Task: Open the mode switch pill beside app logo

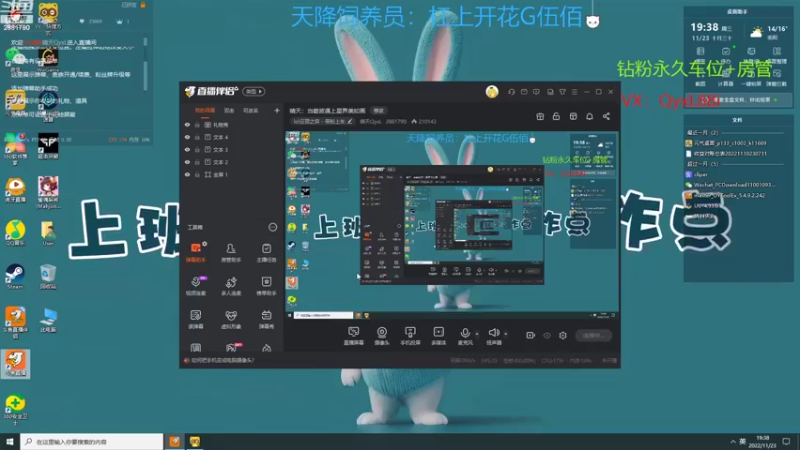Action: tap(254, 92)
